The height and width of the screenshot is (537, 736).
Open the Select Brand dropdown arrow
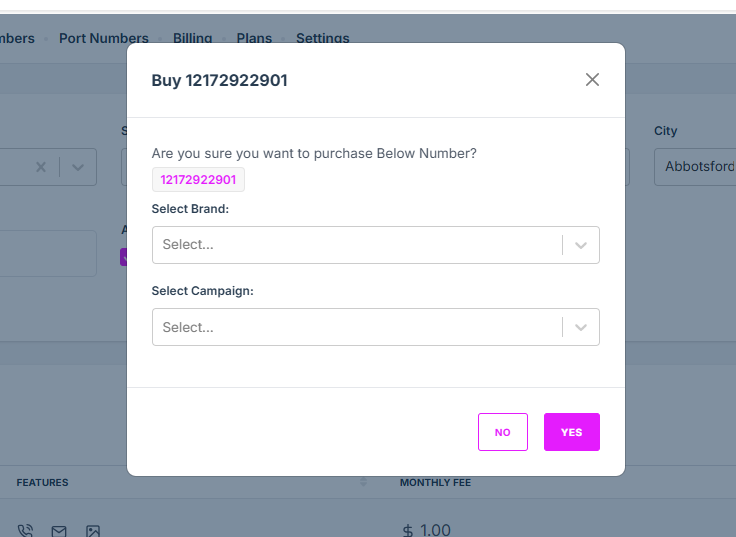581,245
